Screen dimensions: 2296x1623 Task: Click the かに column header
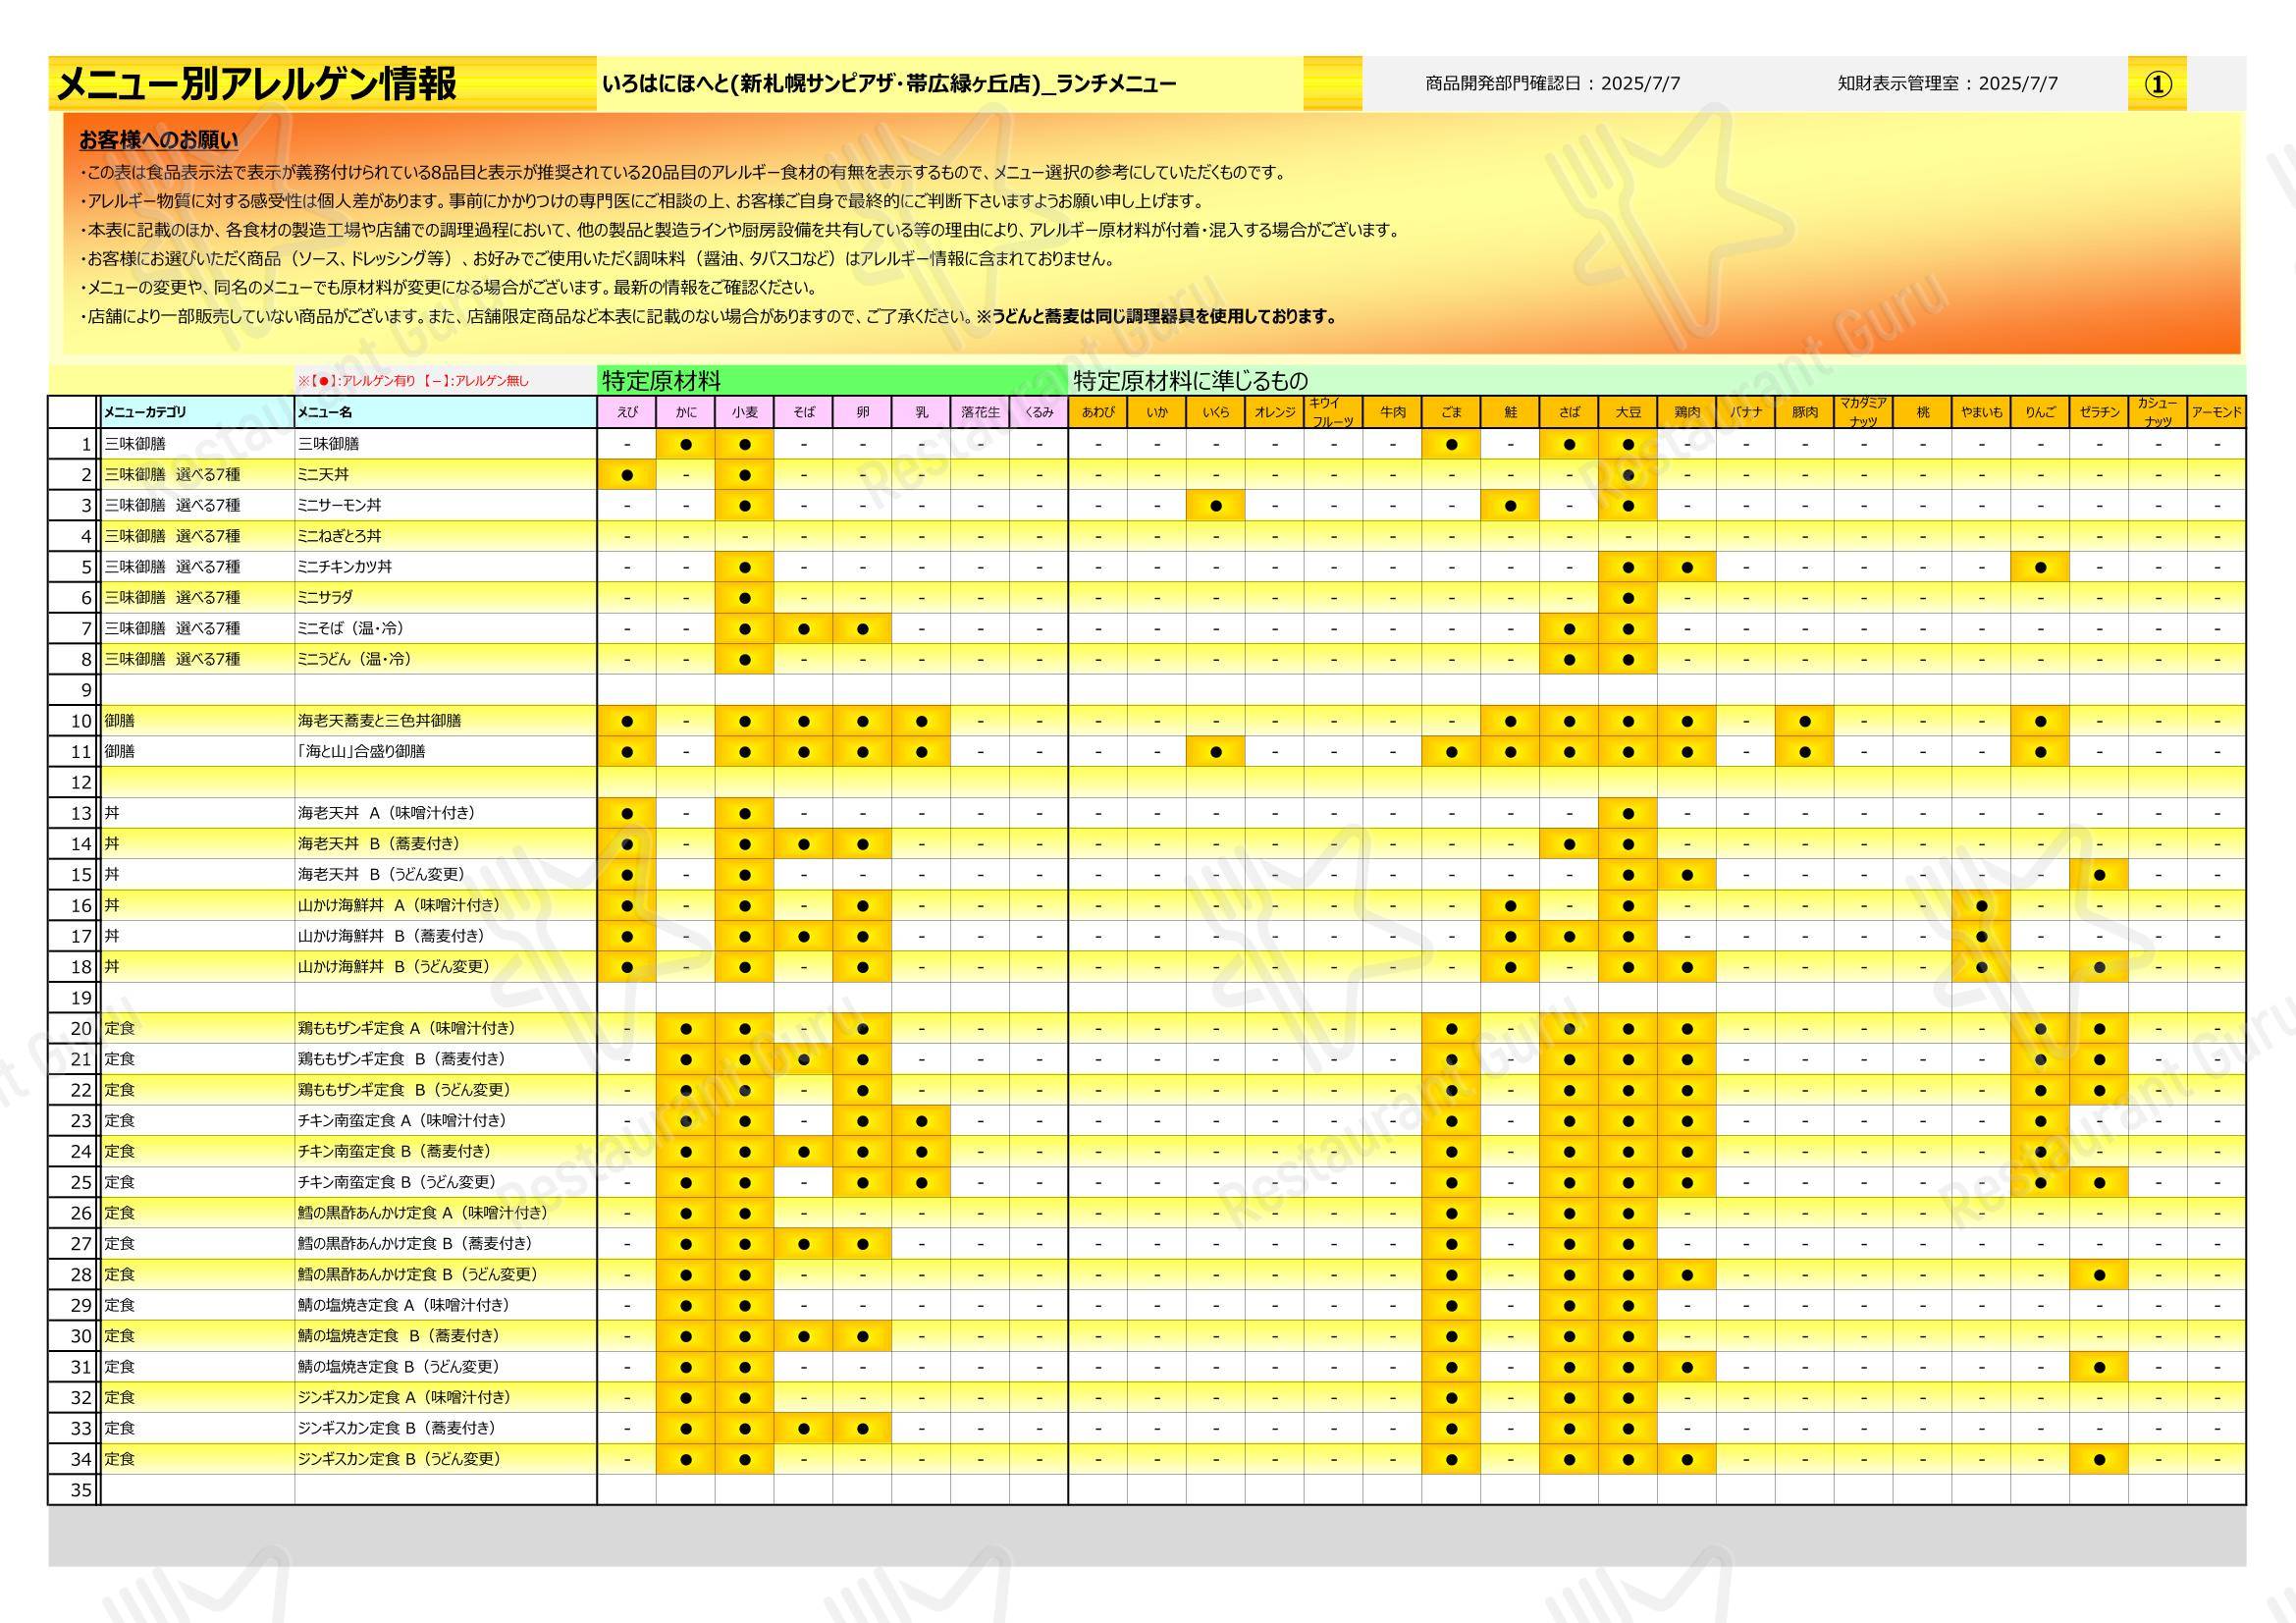(x=686, y=412)
